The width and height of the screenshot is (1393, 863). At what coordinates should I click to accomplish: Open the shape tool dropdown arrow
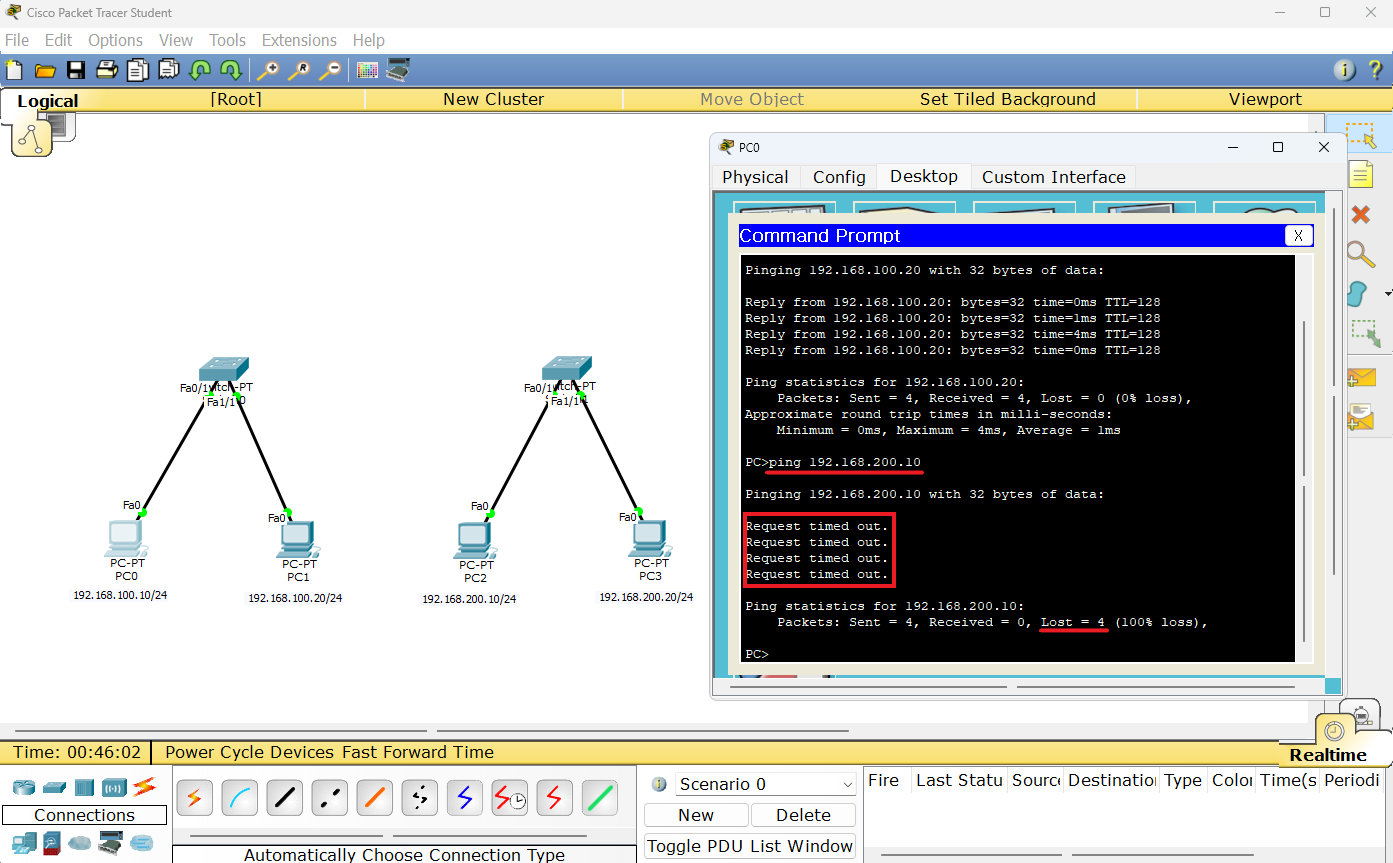coord(1387,294)
